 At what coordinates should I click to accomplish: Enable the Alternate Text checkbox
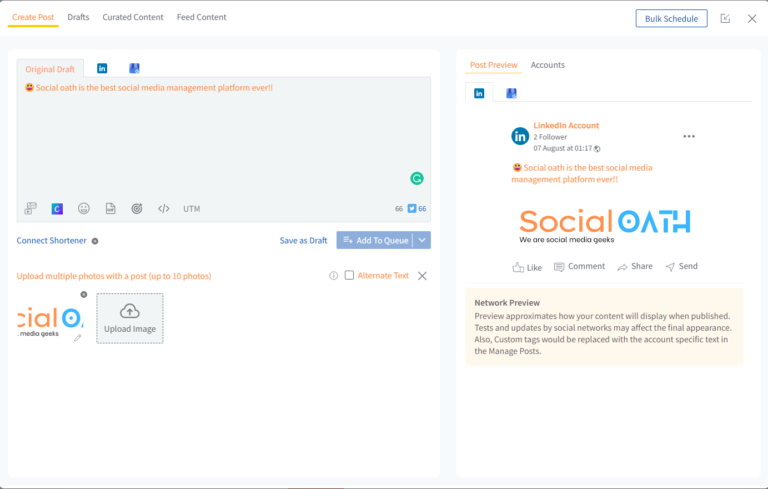pos(349,275)
